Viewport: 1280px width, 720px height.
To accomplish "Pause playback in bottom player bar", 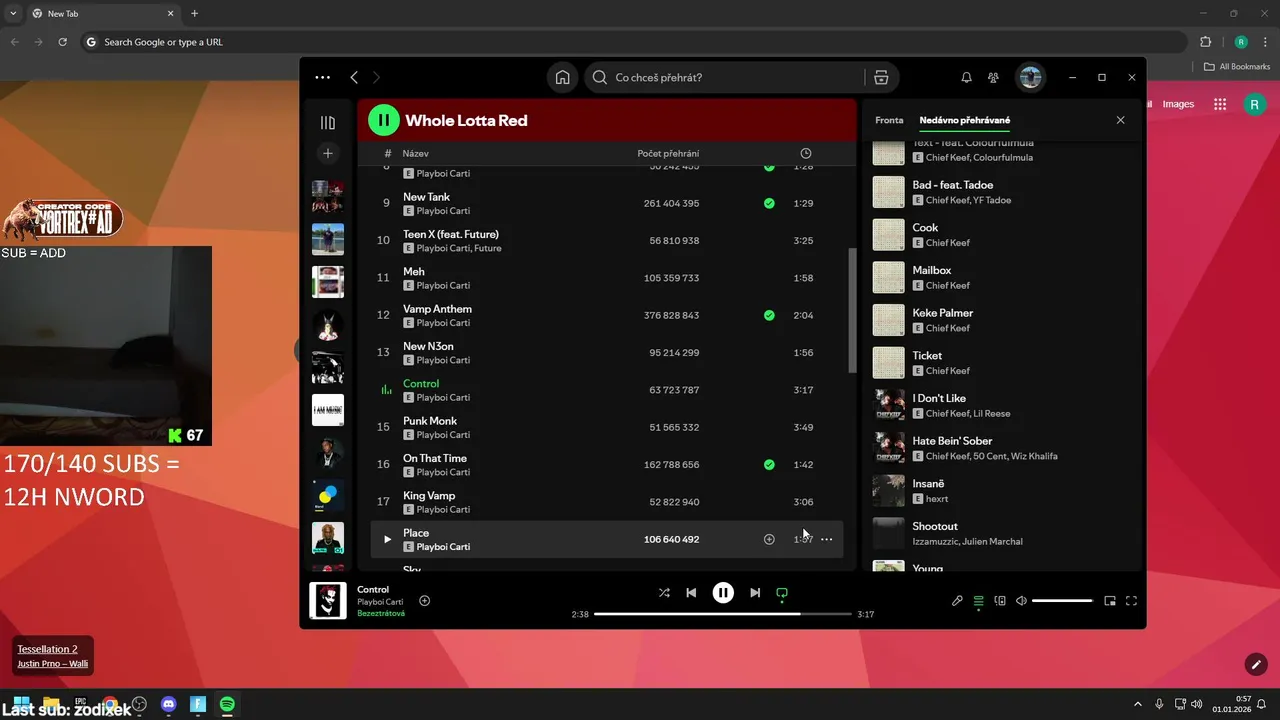I will [723, 593].
